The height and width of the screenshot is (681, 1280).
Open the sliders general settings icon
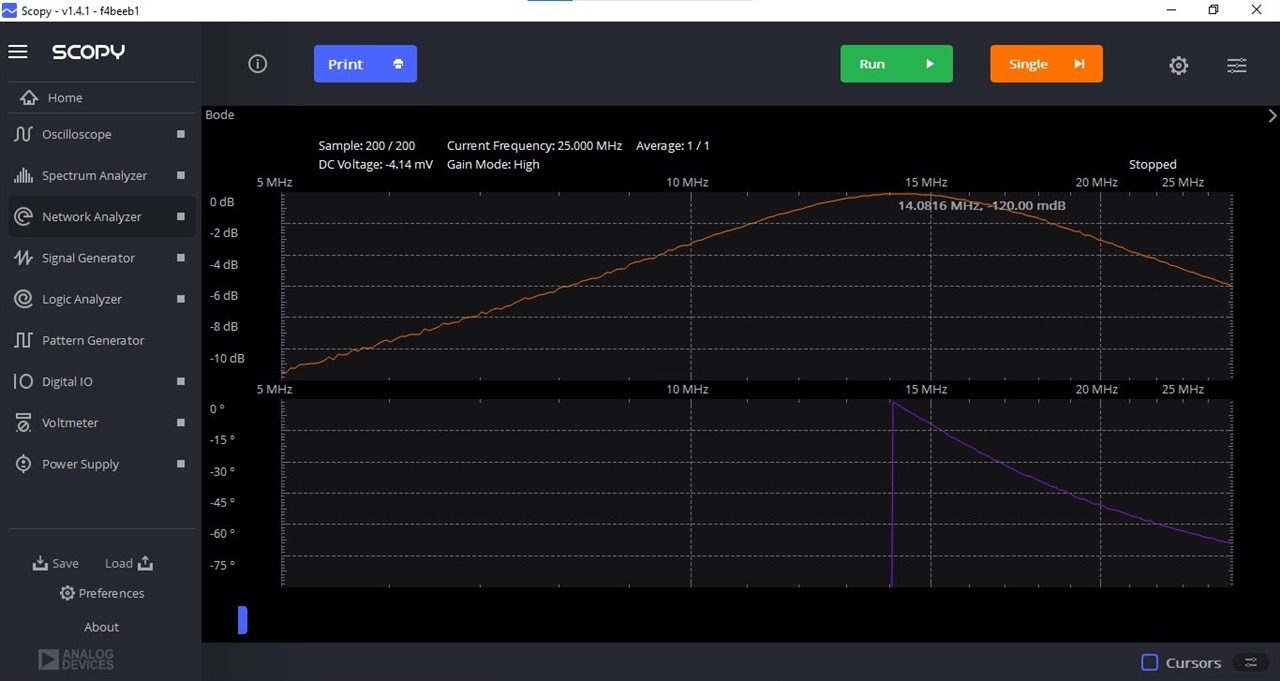click(x=1237, y=65)
